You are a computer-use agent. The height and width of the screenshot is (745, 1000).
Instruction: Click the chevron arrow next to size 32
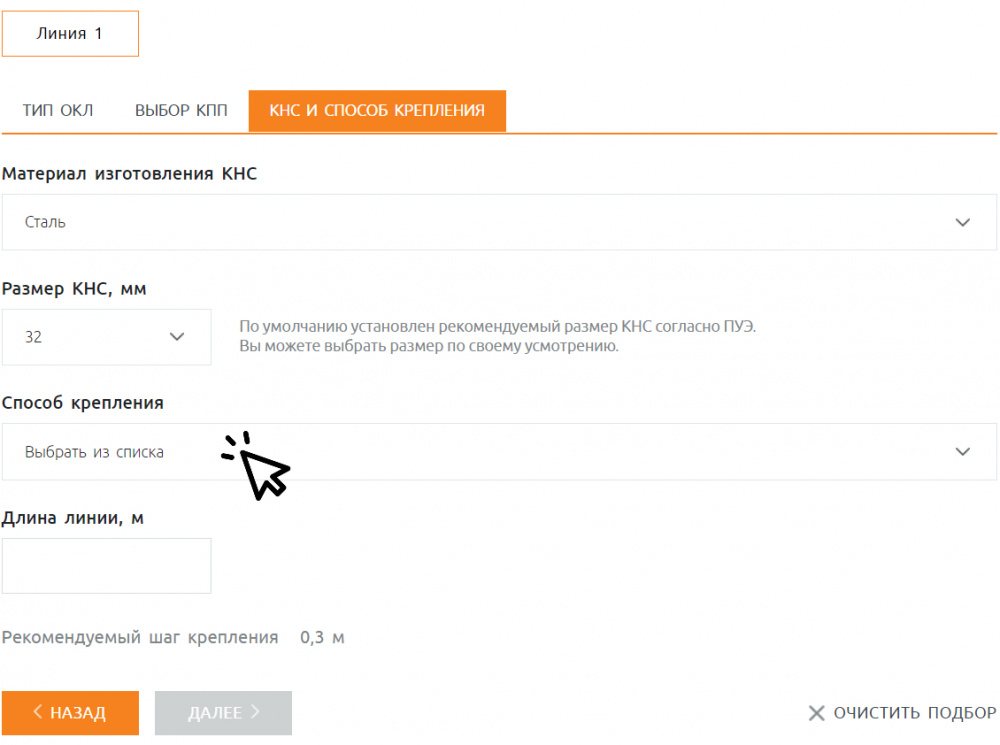pos(178,337)
